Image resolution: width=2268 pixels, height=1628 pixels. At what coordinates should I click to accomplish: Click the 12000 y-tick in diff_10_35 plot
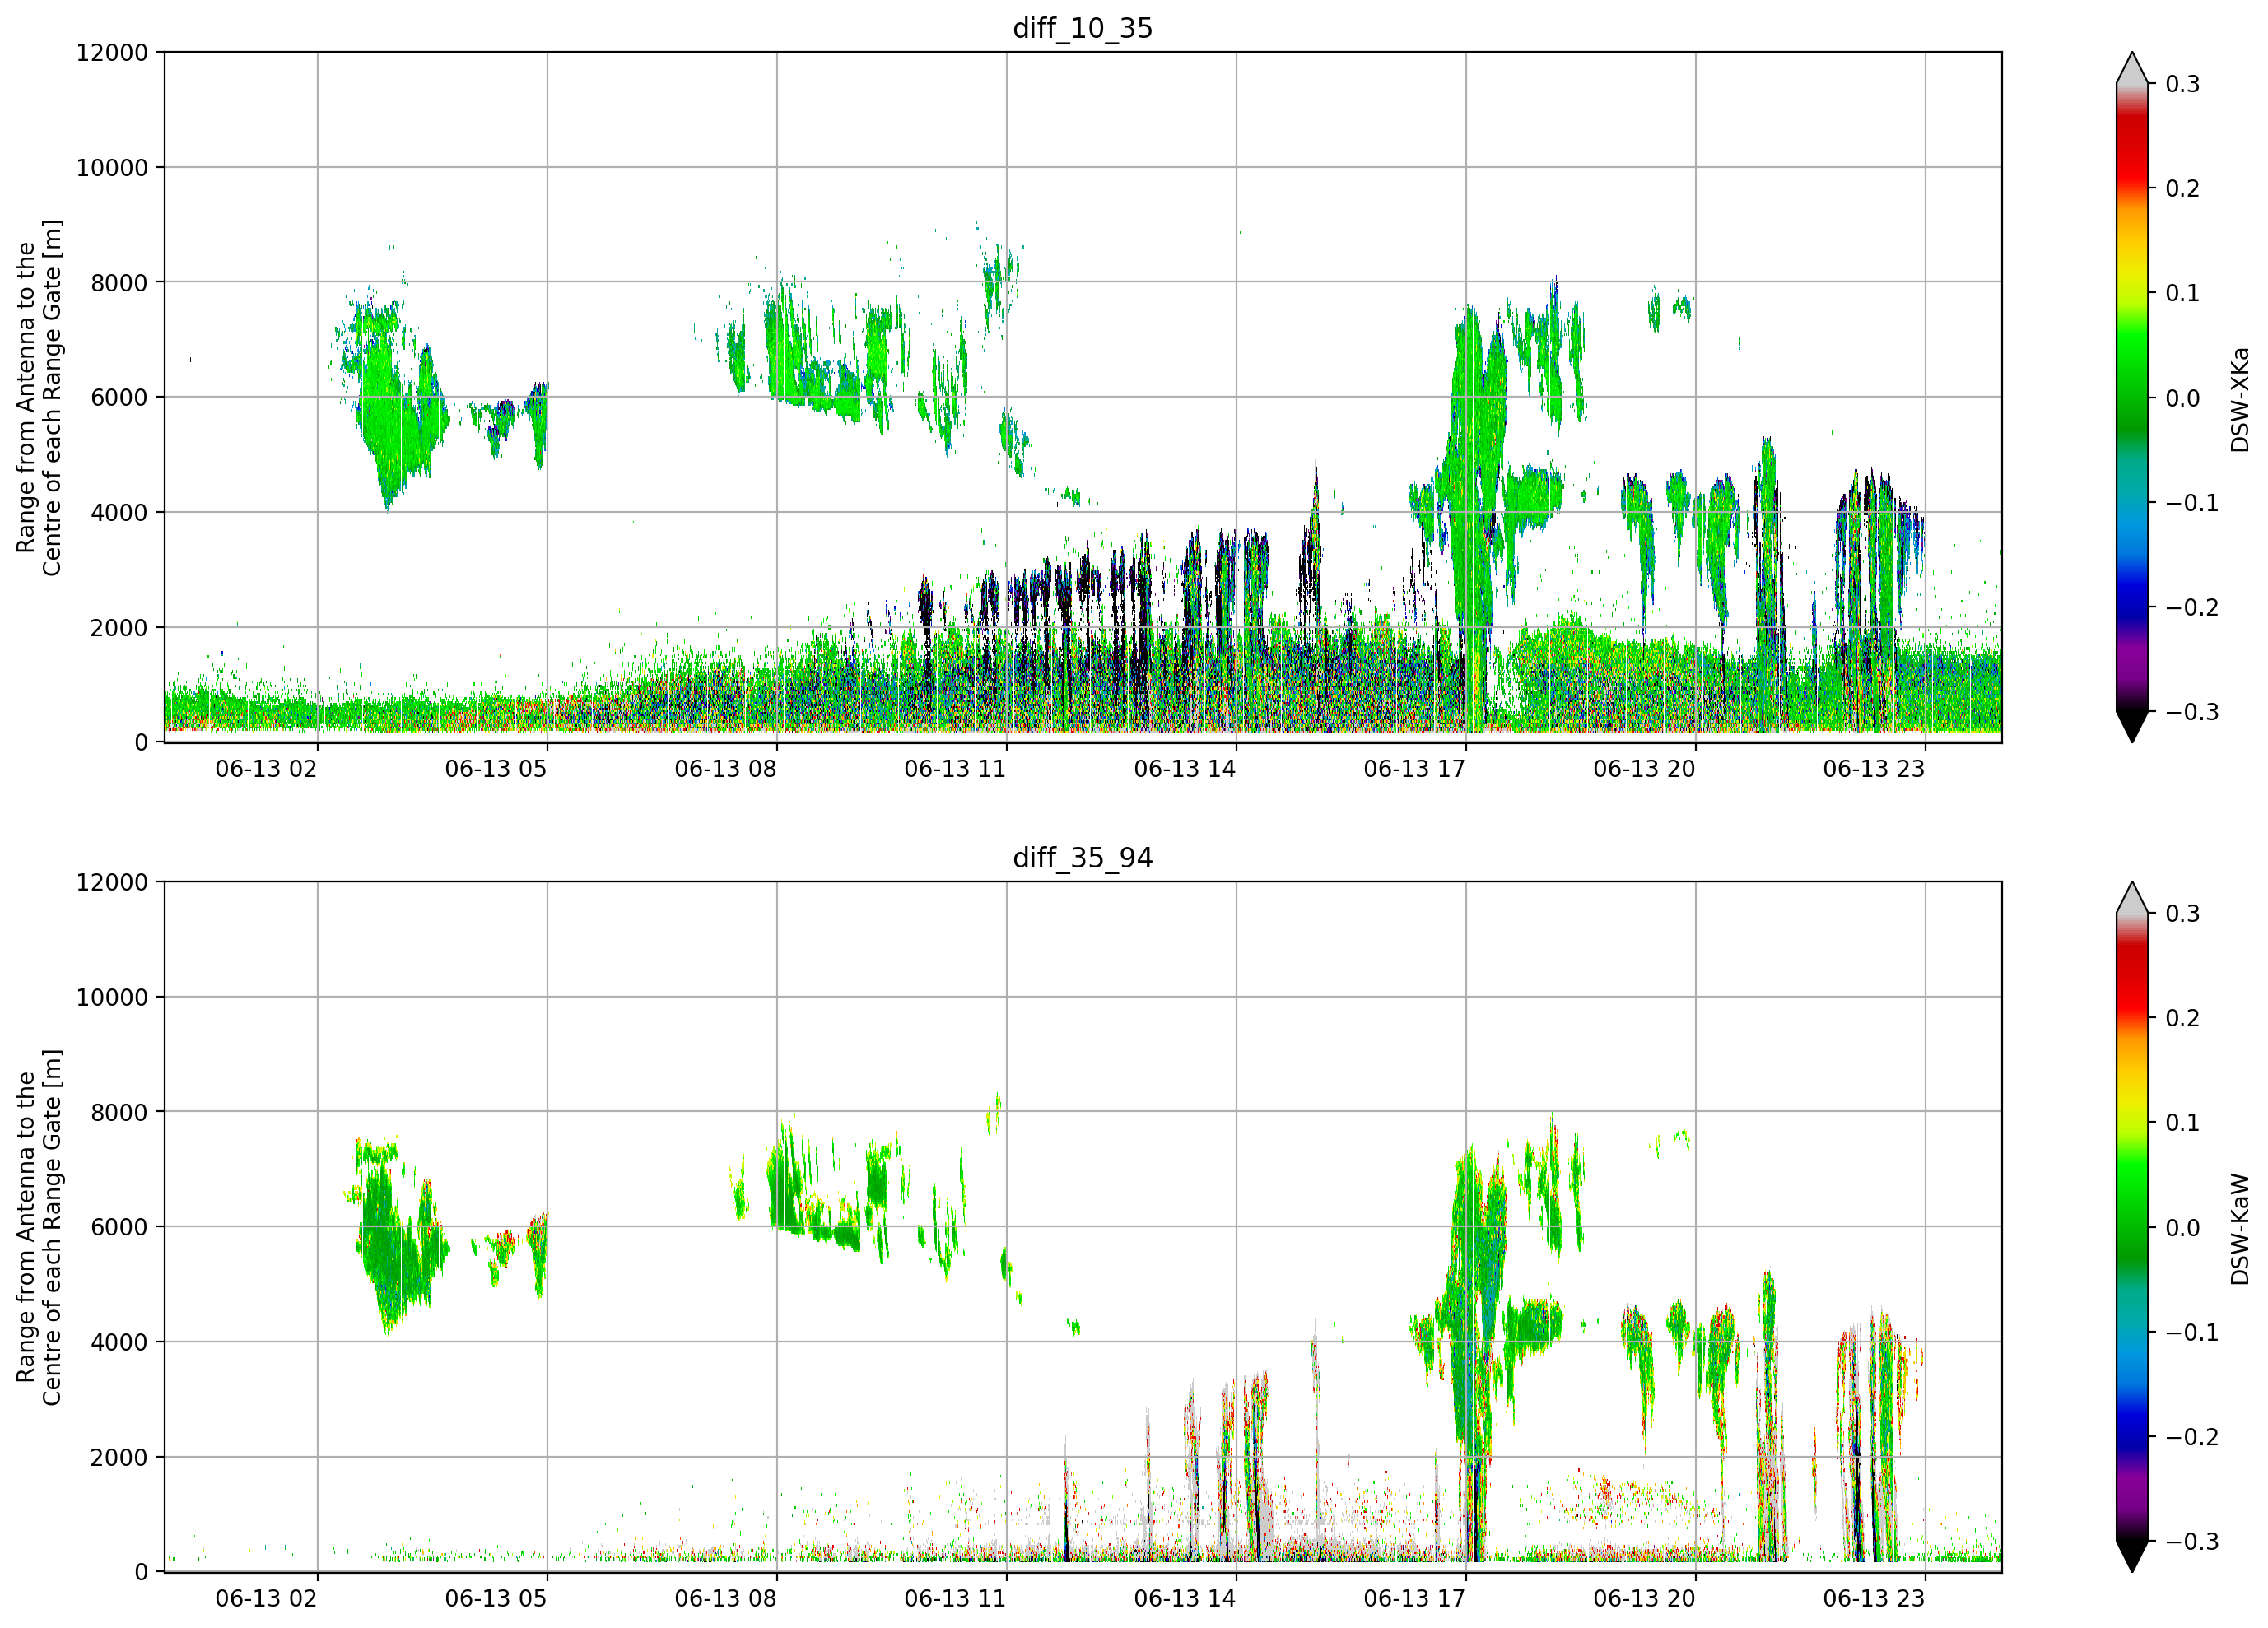point(112,53)
